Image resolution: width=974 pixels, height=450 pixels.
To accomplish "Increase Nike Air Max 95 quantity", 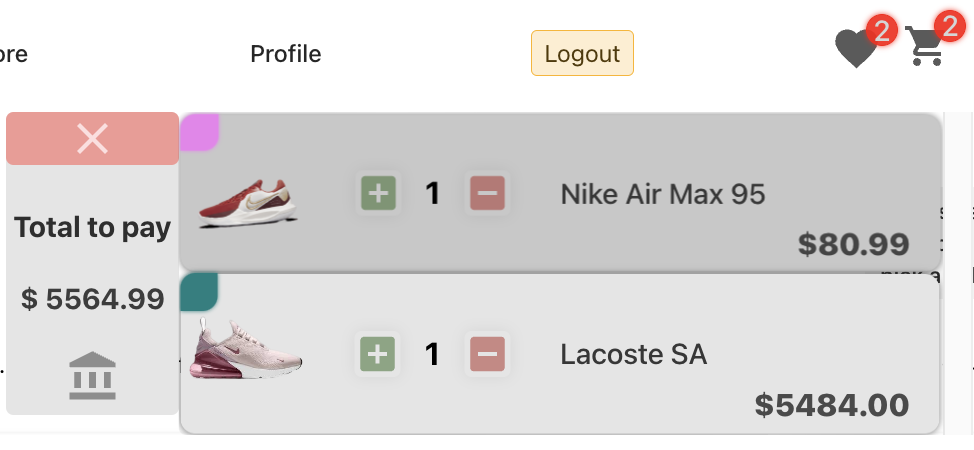I will point(378,193).
